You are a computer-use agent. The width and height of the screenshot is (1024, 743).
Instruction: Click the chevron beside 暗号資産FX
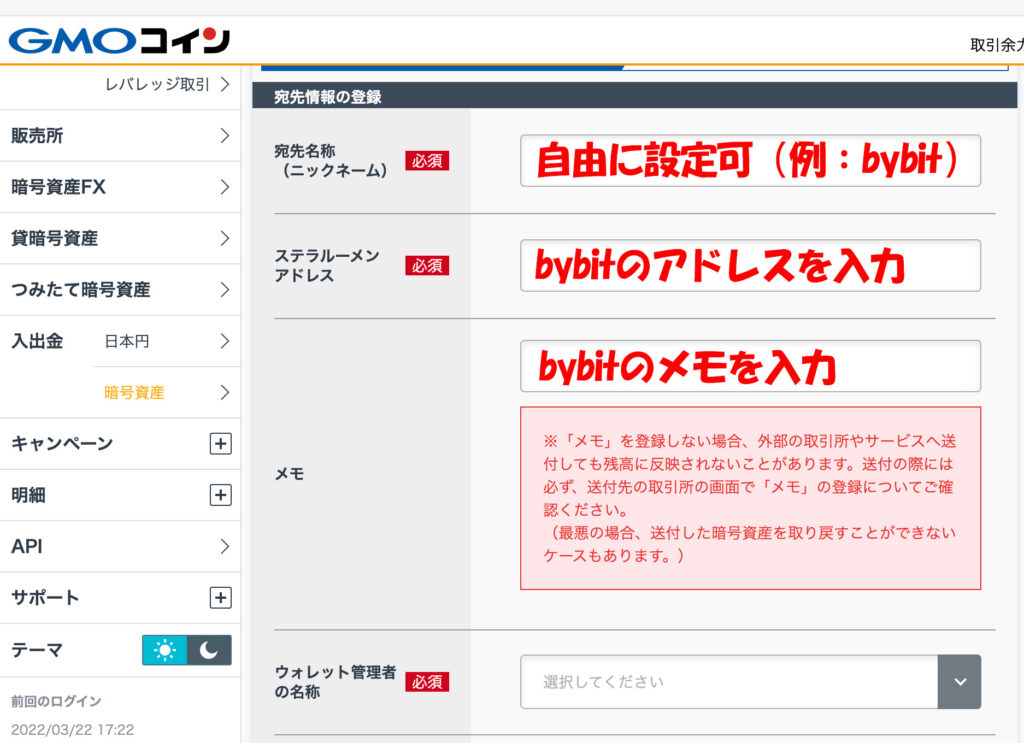pos(225,187)
